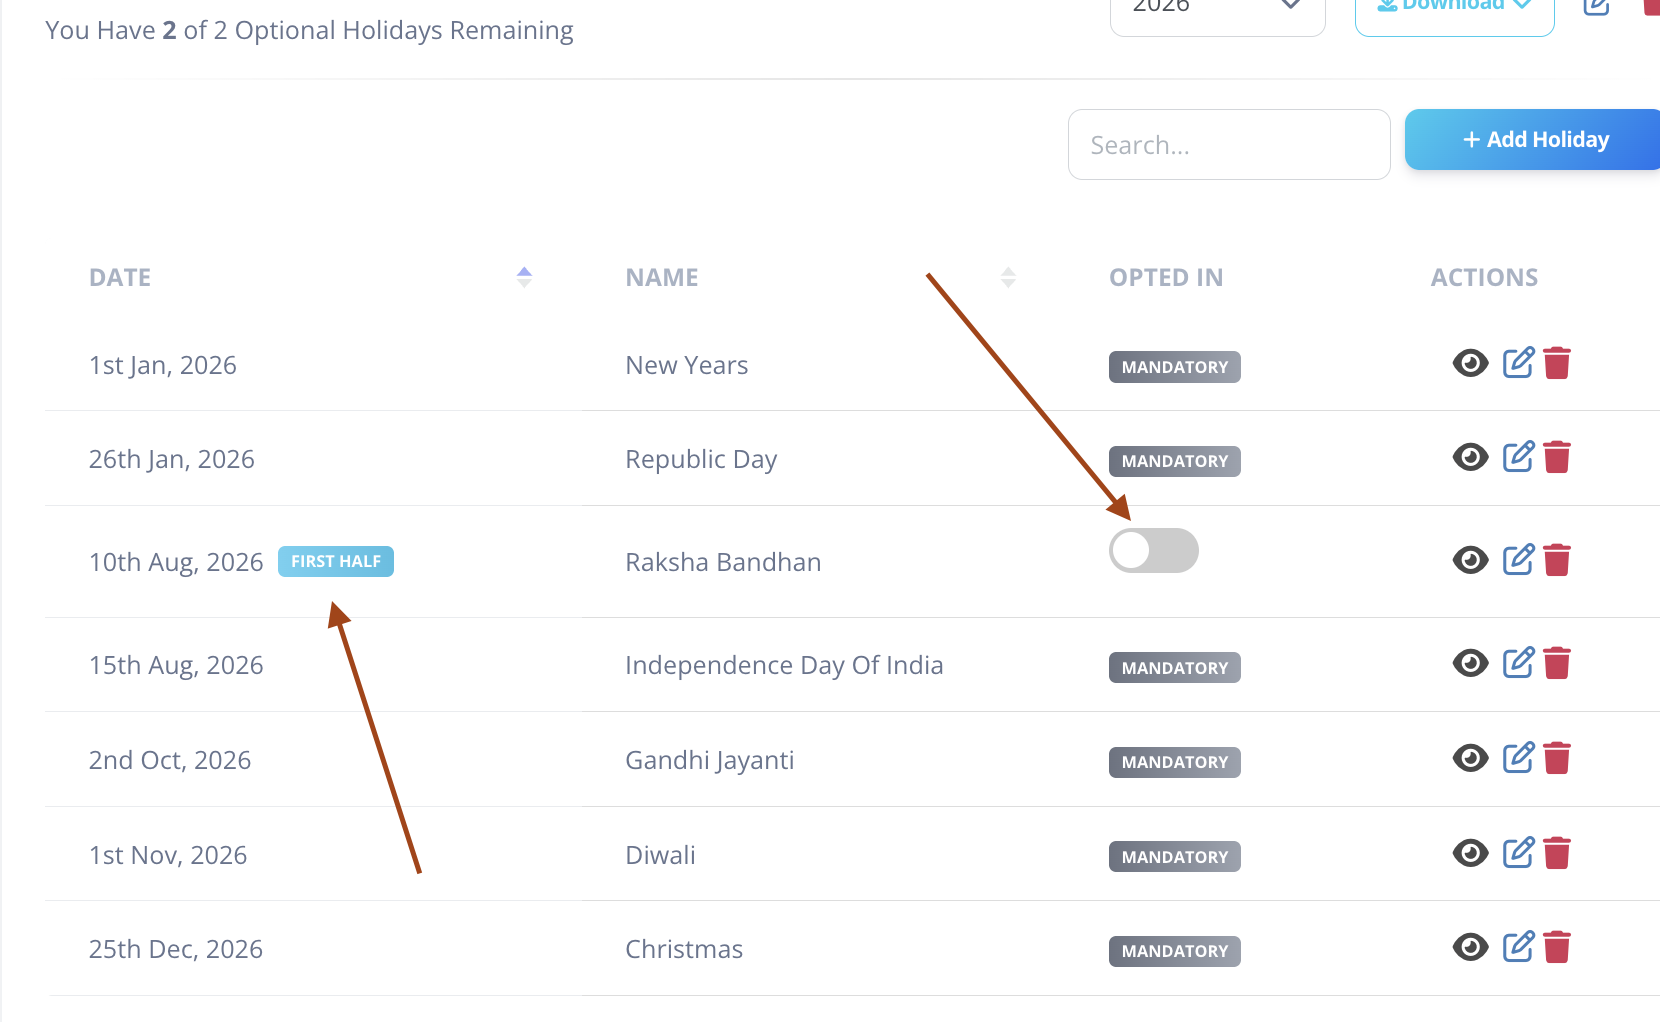
Task: Delete the New Years holiday
Action: [x=1557, y=363]
